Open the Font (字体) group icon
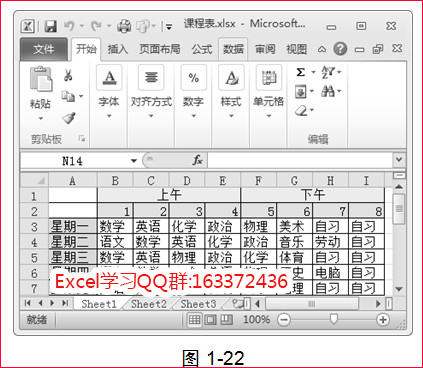 click(109, 77)
